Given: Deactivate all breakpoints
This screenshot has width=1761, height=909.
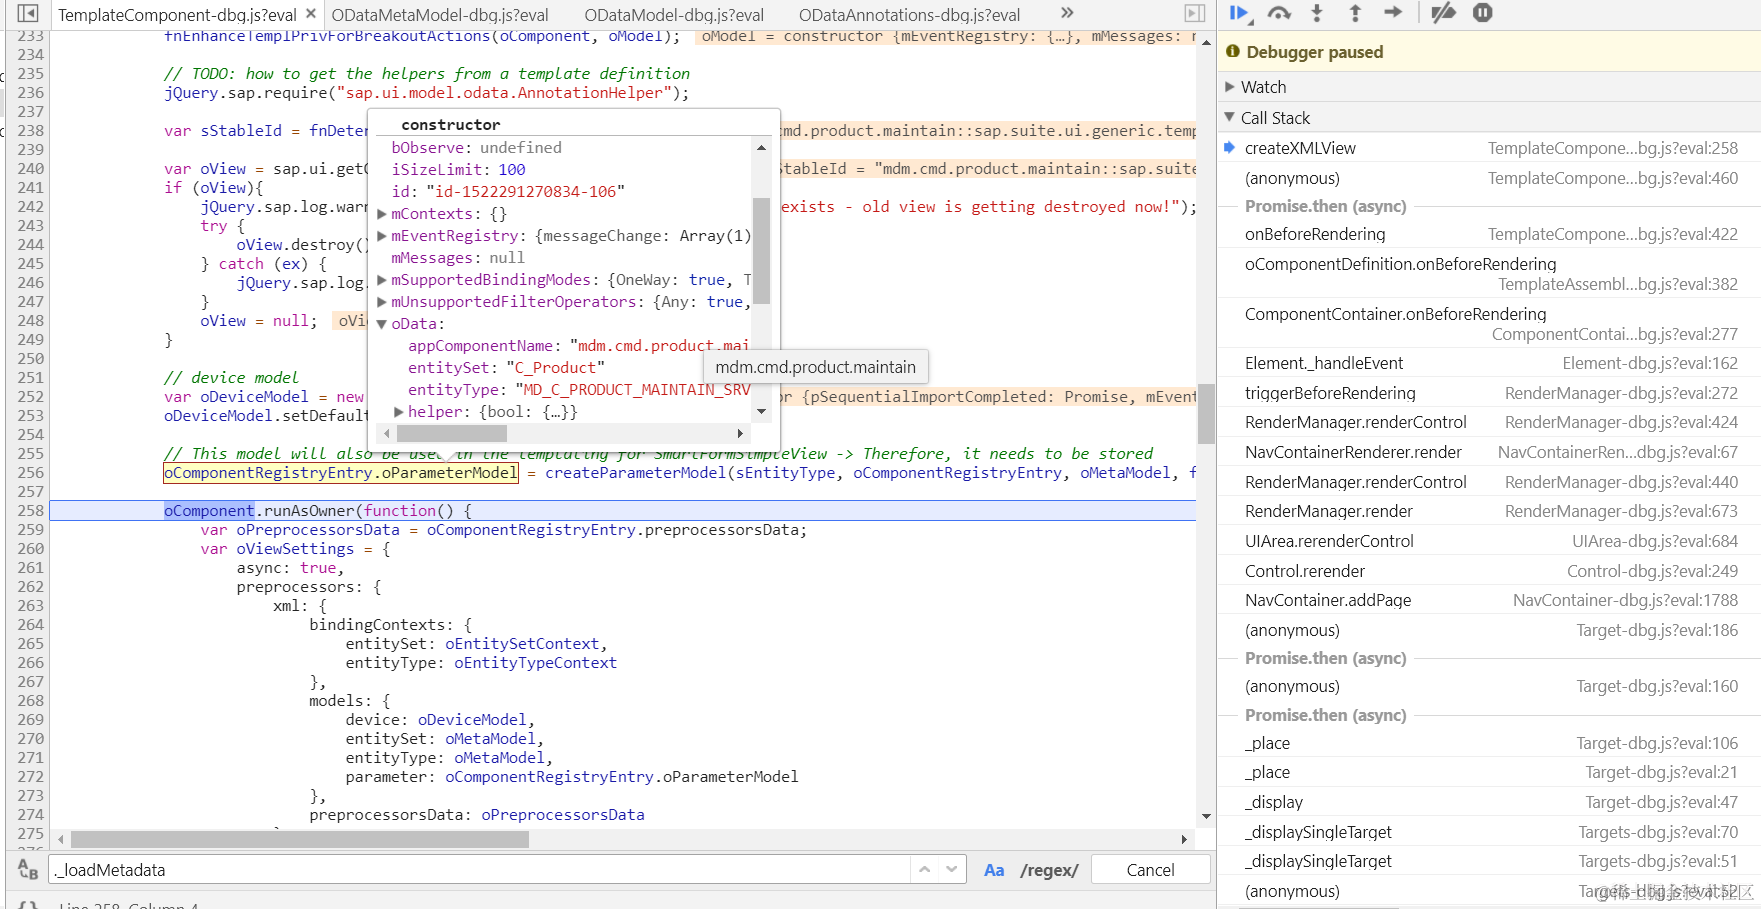Looking at the screenshot, I should click(1443, 13).
